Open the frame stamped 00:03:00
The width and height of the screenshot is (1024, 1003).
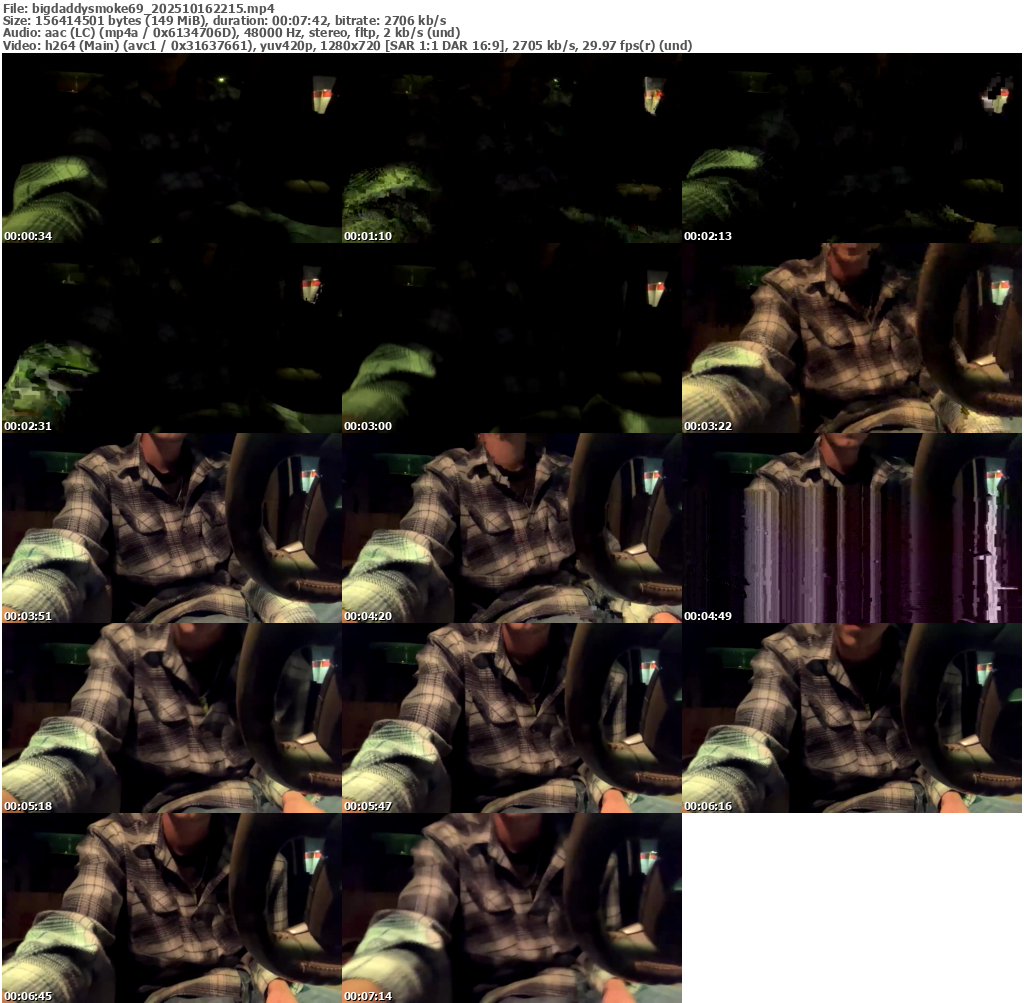(x=511, y=338)
